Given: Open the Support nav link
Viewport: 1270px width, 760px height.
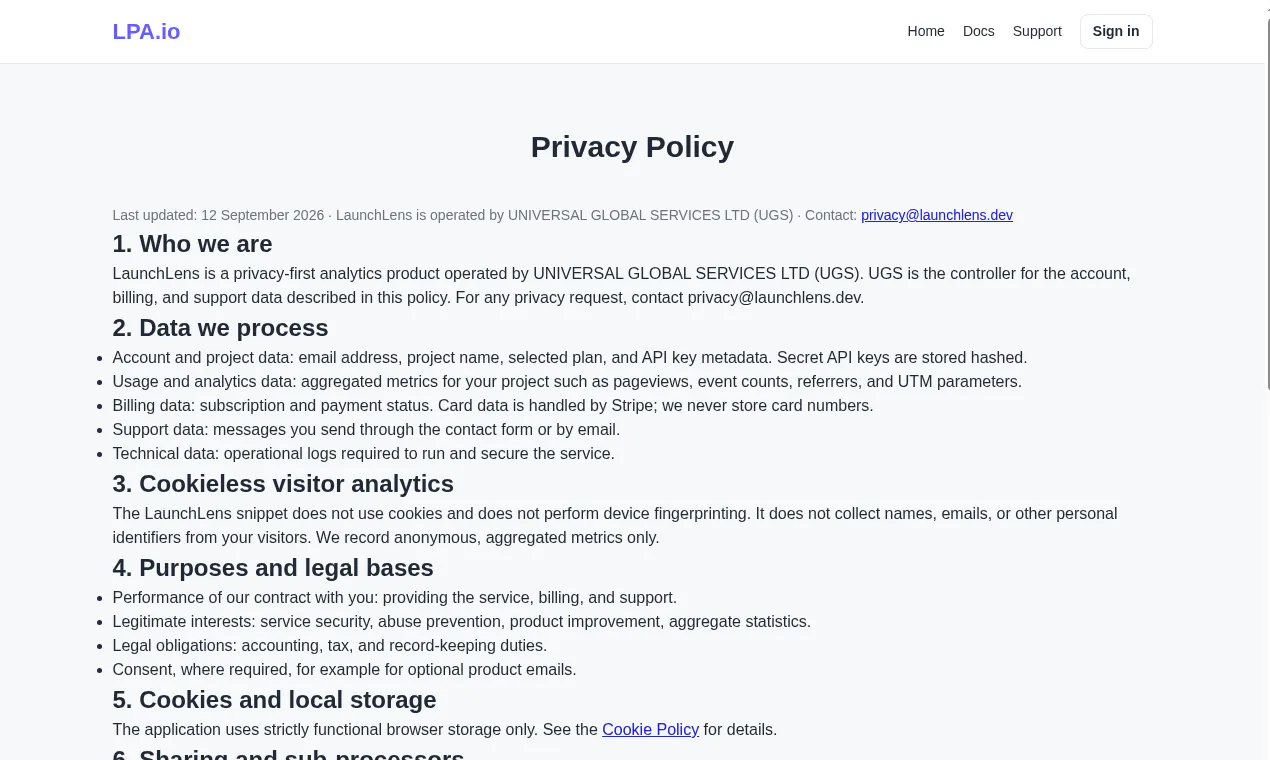Looking at the screenshot, I should [1037, 31].
